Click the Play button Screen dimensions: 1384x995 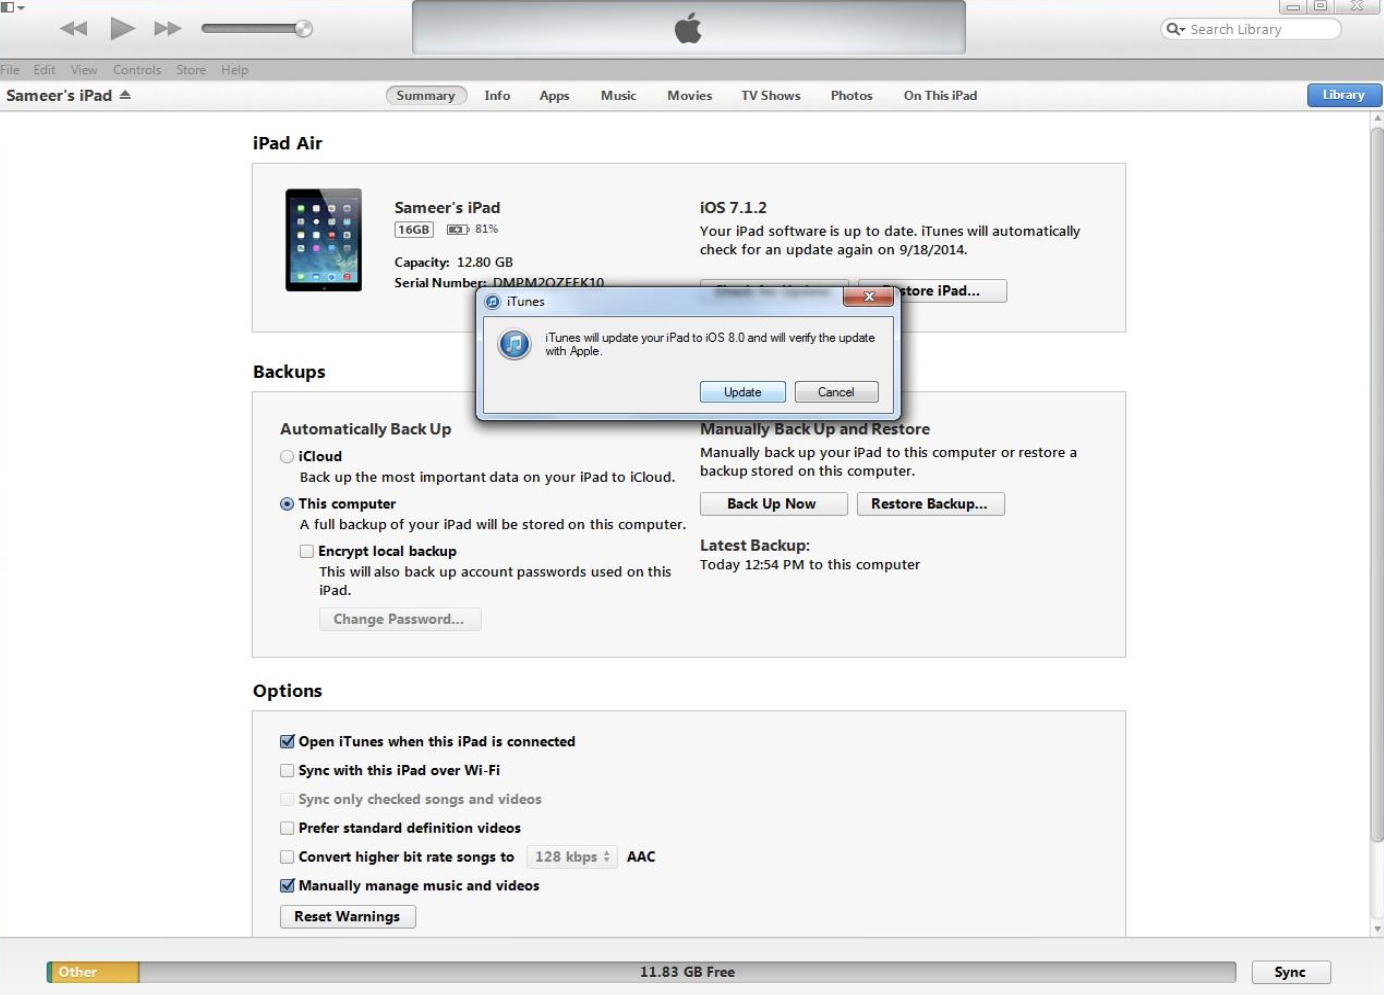120,28
